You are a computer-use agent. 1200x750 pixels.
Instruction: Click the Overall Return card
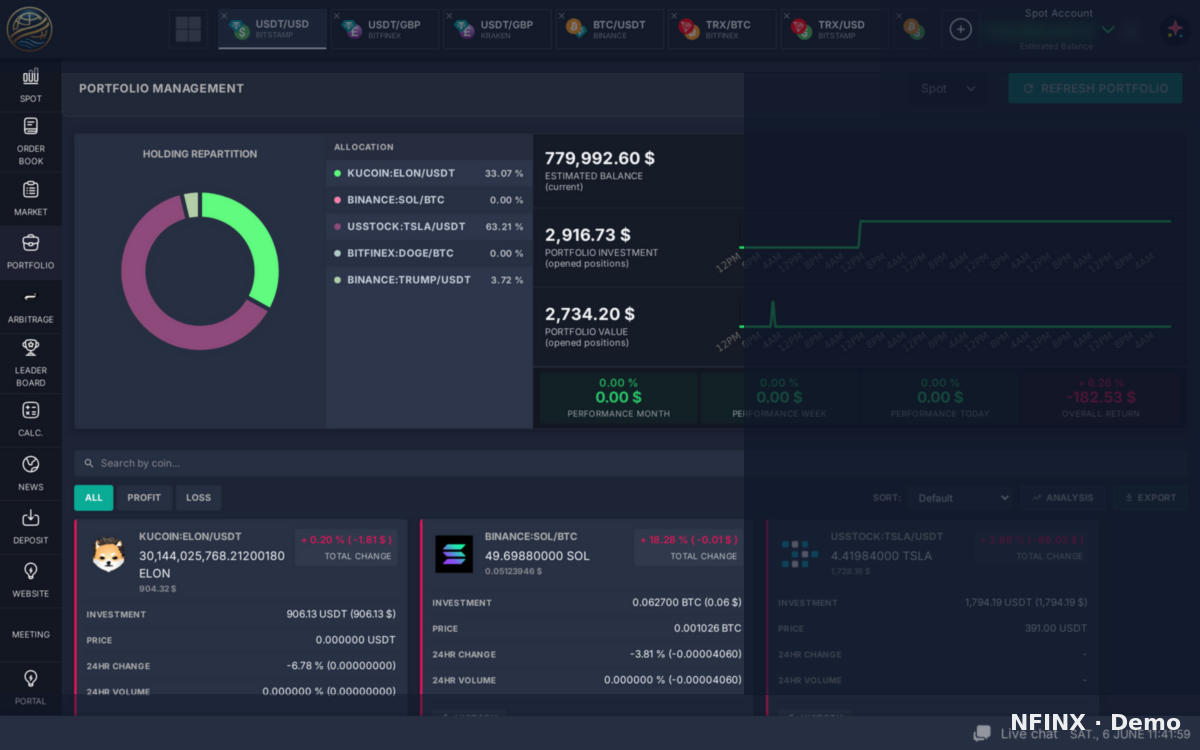1101,397
